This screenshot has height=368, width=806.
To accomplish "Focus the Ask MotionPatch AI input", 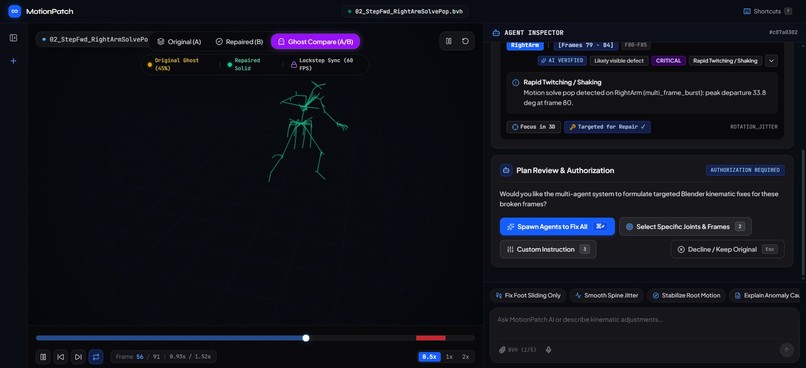I will point(645,320).
